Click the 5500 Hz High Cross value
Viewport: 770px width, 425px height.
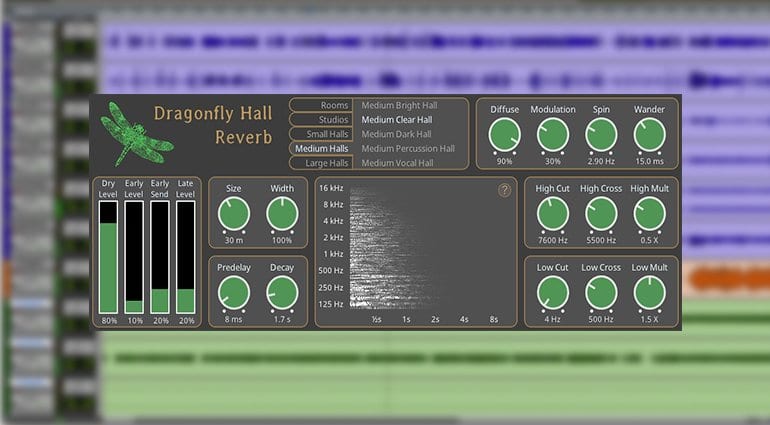[x=601, y=240]
